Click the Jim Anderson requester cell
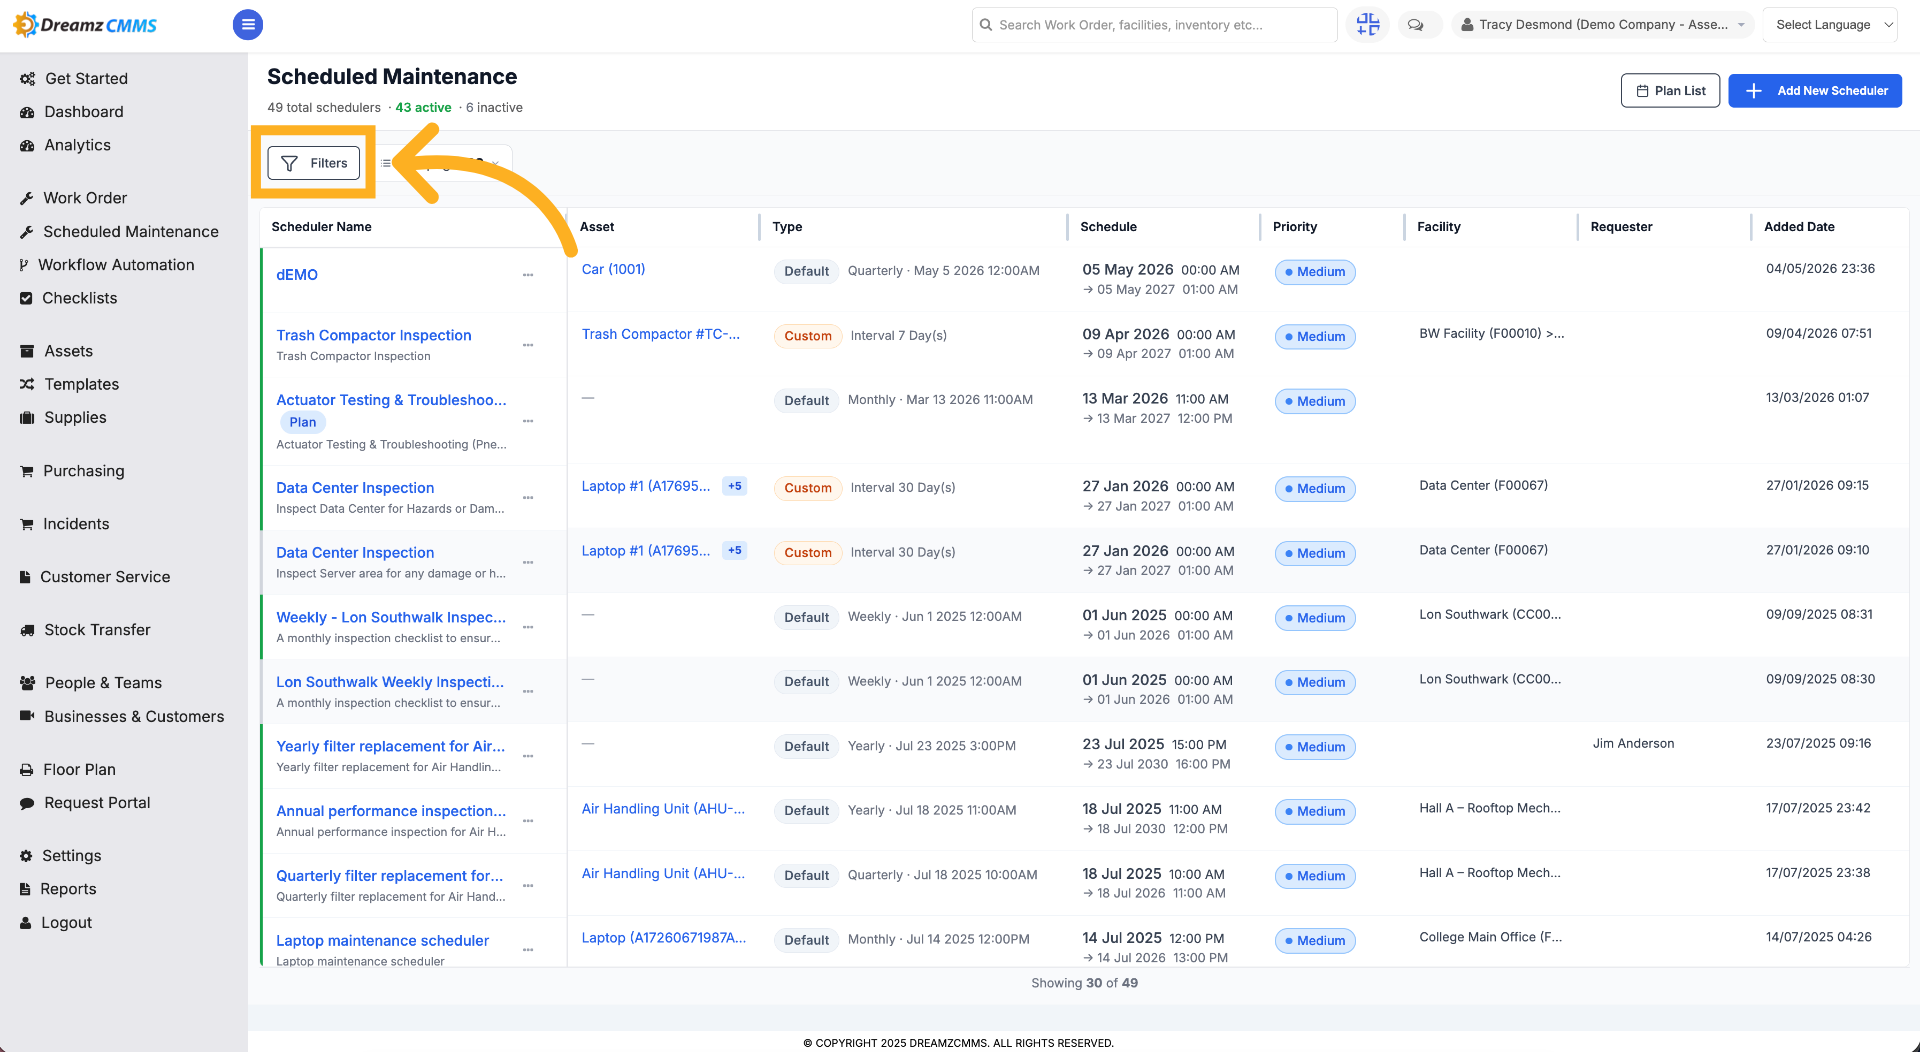This screenshot has height=1052, width=1920. [1633, 743]
